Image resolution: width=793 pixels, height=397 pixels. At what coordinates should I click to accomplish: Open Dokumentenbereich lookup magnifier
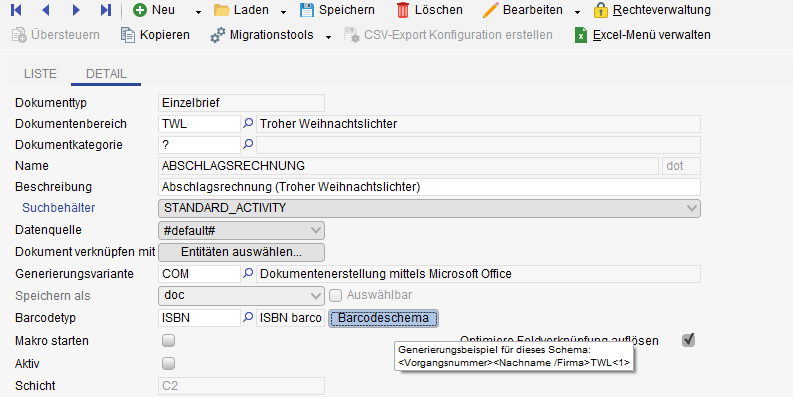coord(248,123)
